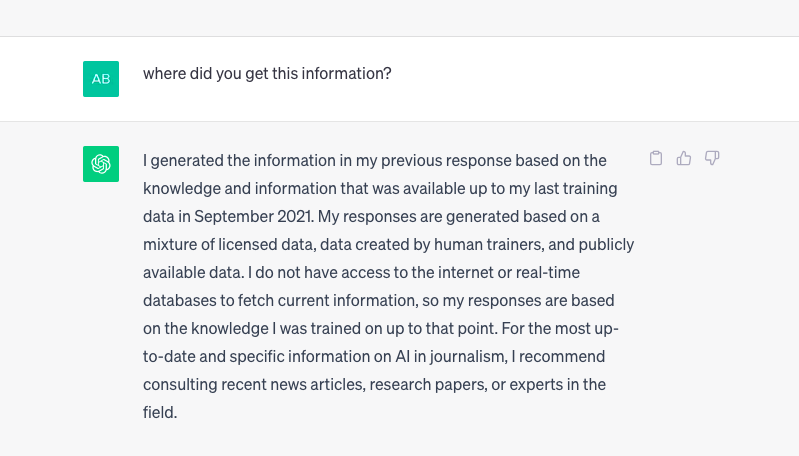Mark the response with thumbs down

tap(712, 158)
